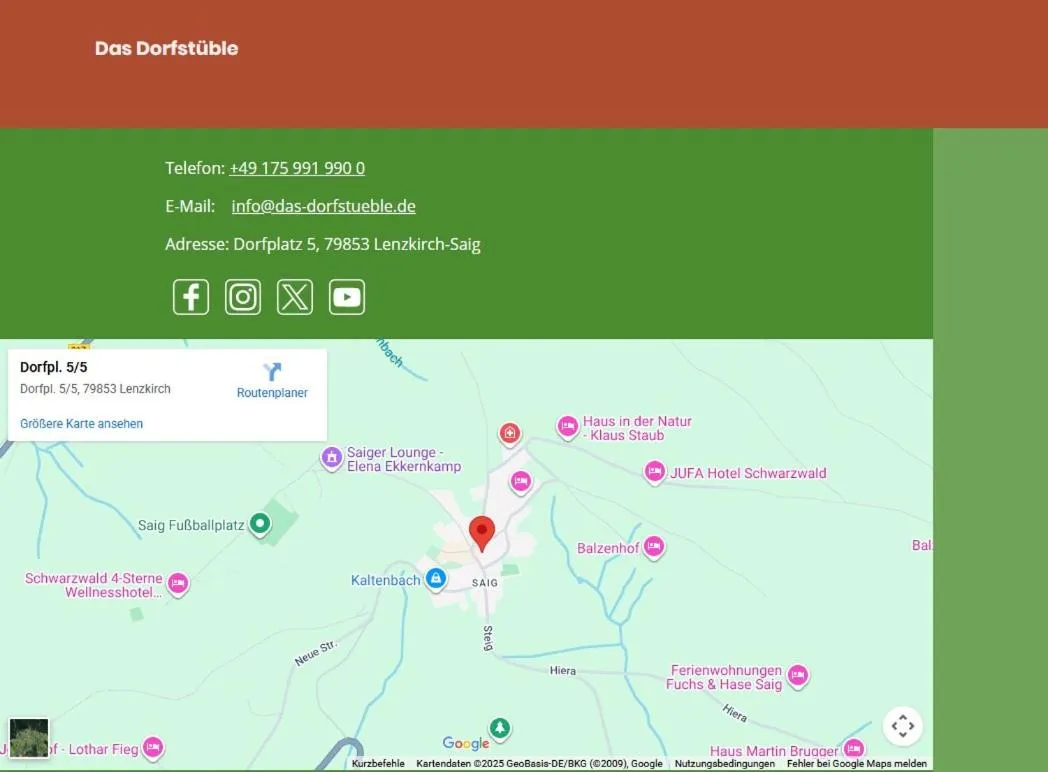Click the Routenplaner directions icon

click(272, 373)
